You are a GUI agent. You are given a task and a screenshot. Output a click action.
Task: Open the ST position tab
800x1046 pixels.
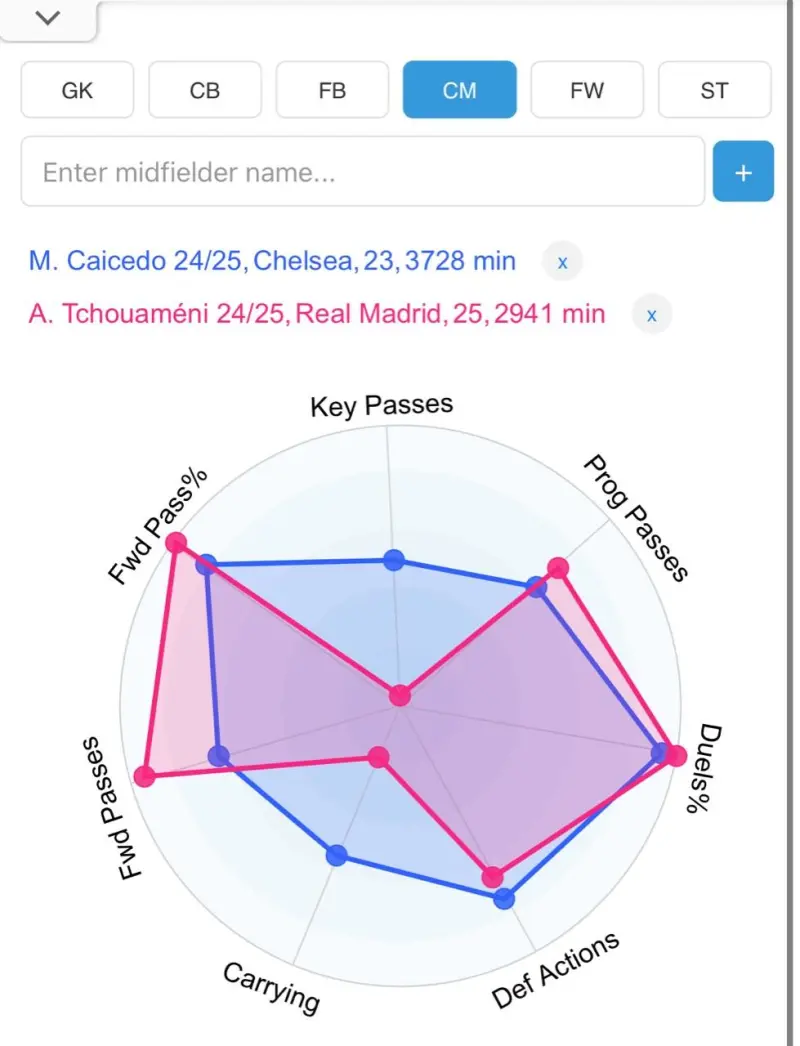(715, 90)
